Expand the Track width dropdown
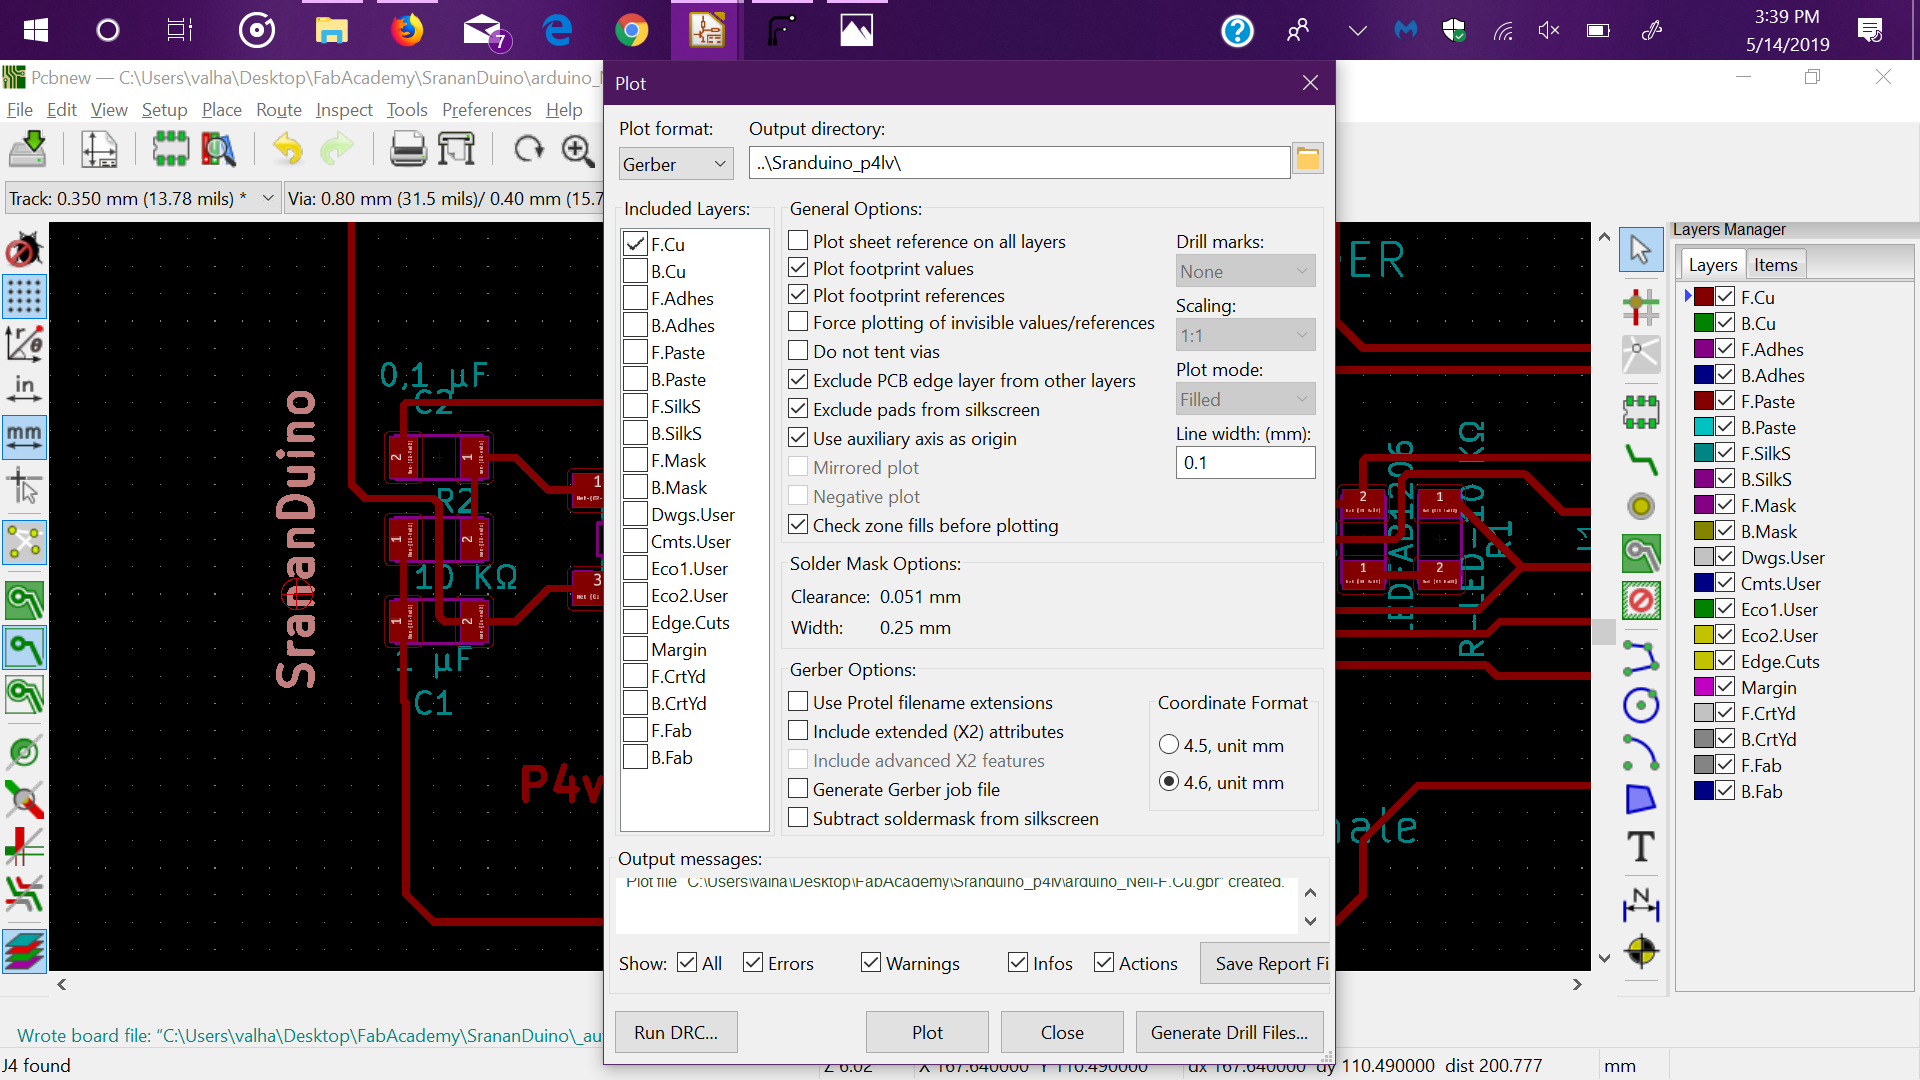 268,198
